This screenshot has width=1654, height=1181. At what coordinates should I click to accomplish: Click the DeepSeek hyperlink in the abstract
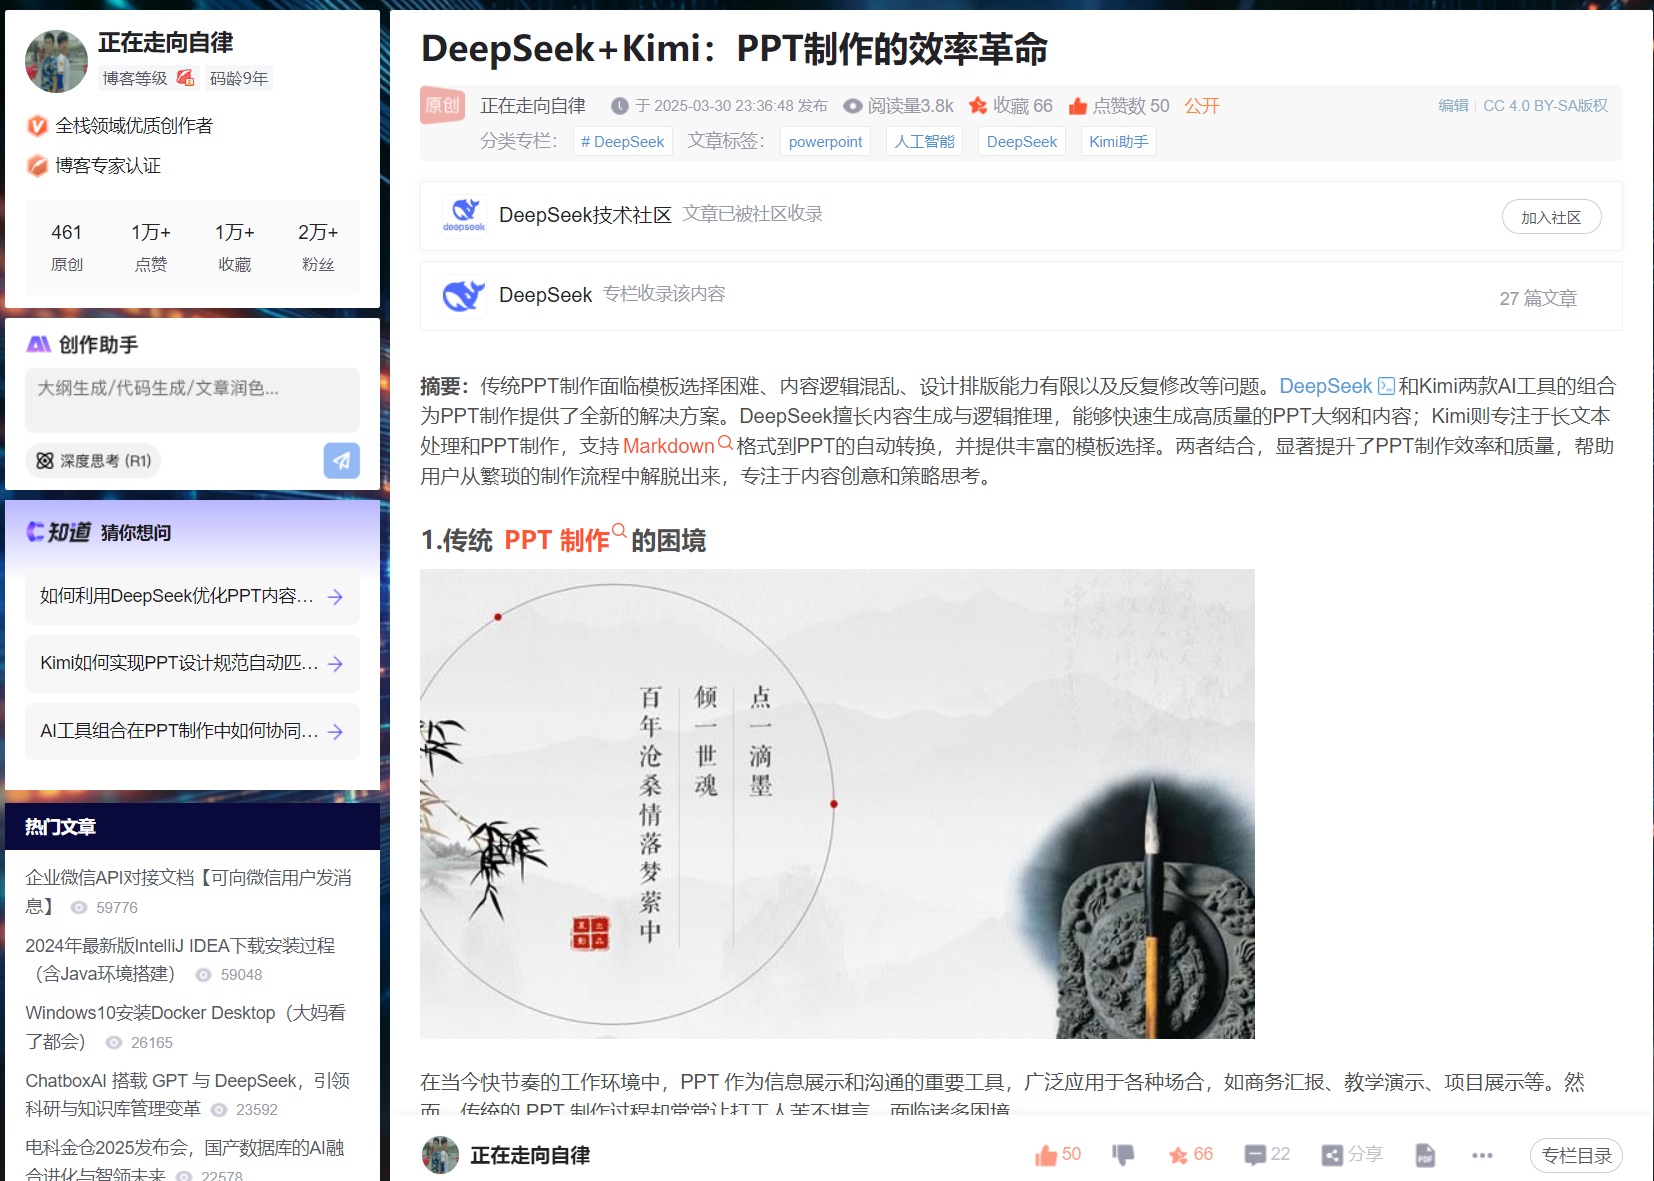(1325, 386)
